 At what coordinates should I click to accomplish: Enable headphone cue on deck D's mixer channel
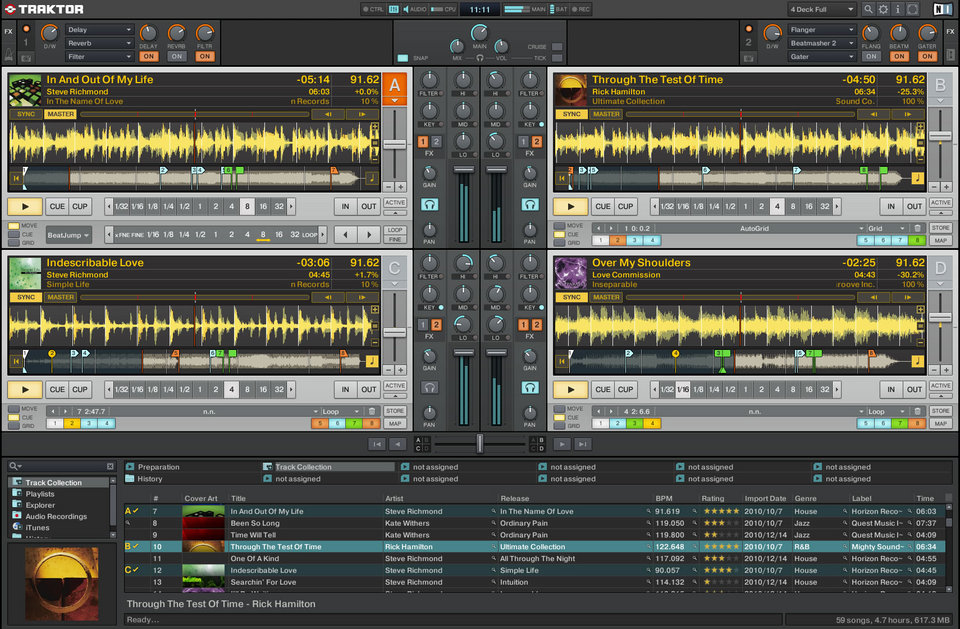[530, 388]
